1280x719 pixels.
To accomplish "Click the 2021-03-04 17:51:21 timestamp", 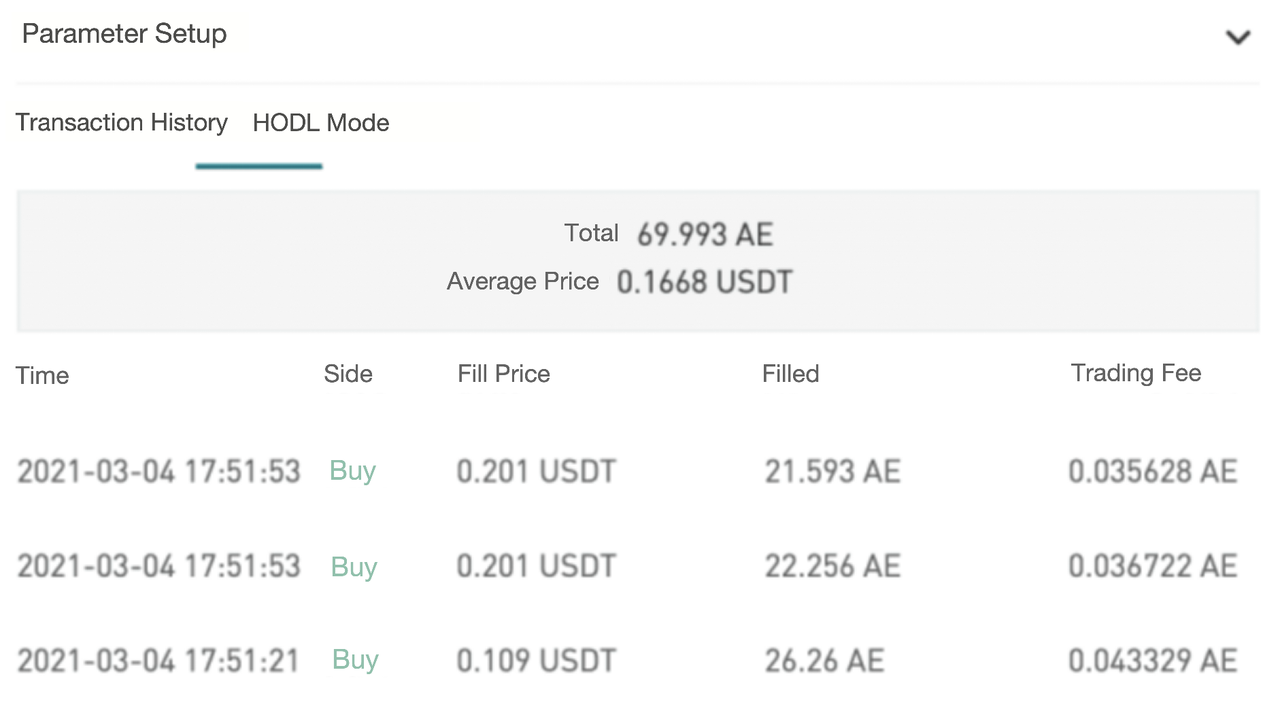I will (158, 660).
